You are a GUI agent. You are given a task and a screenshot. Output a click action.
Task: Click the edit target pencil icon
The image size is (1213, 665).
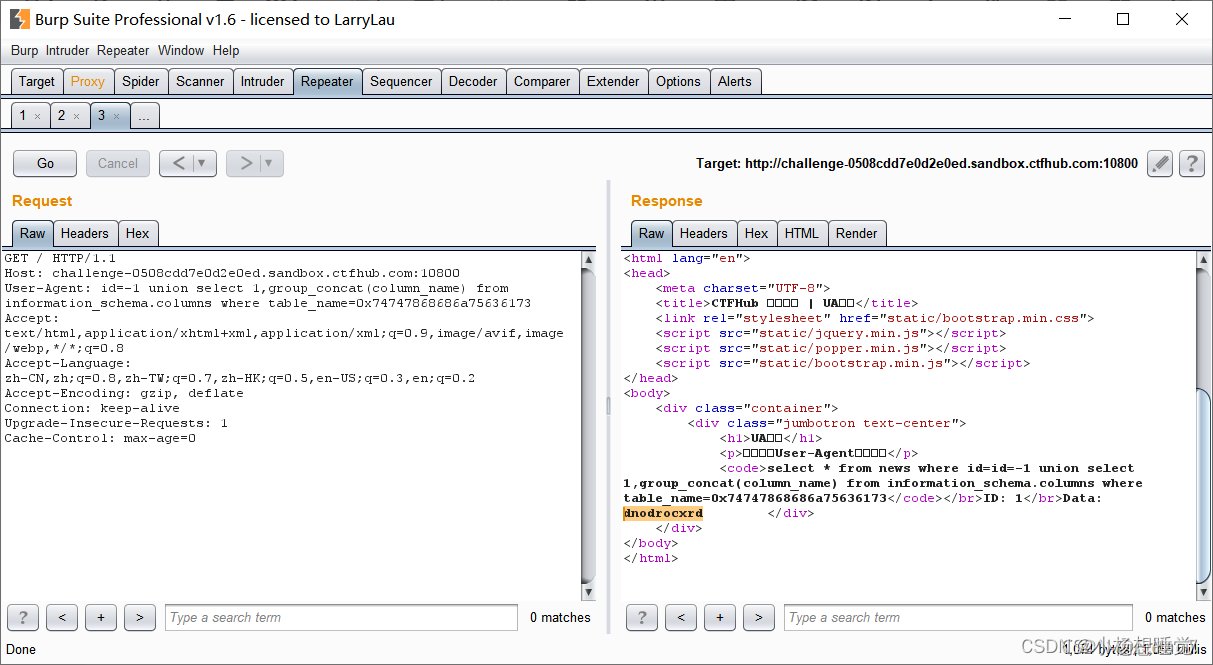(1159, 163)
